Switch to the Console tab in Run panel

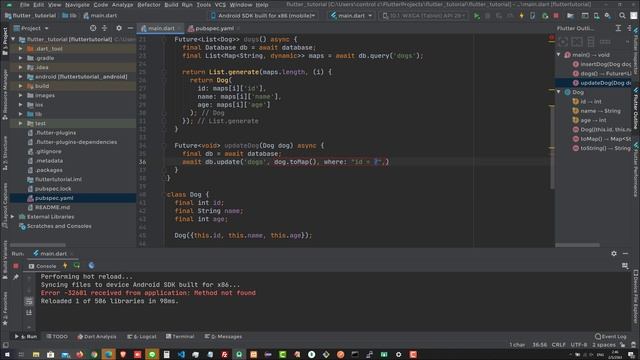point(42,266)
